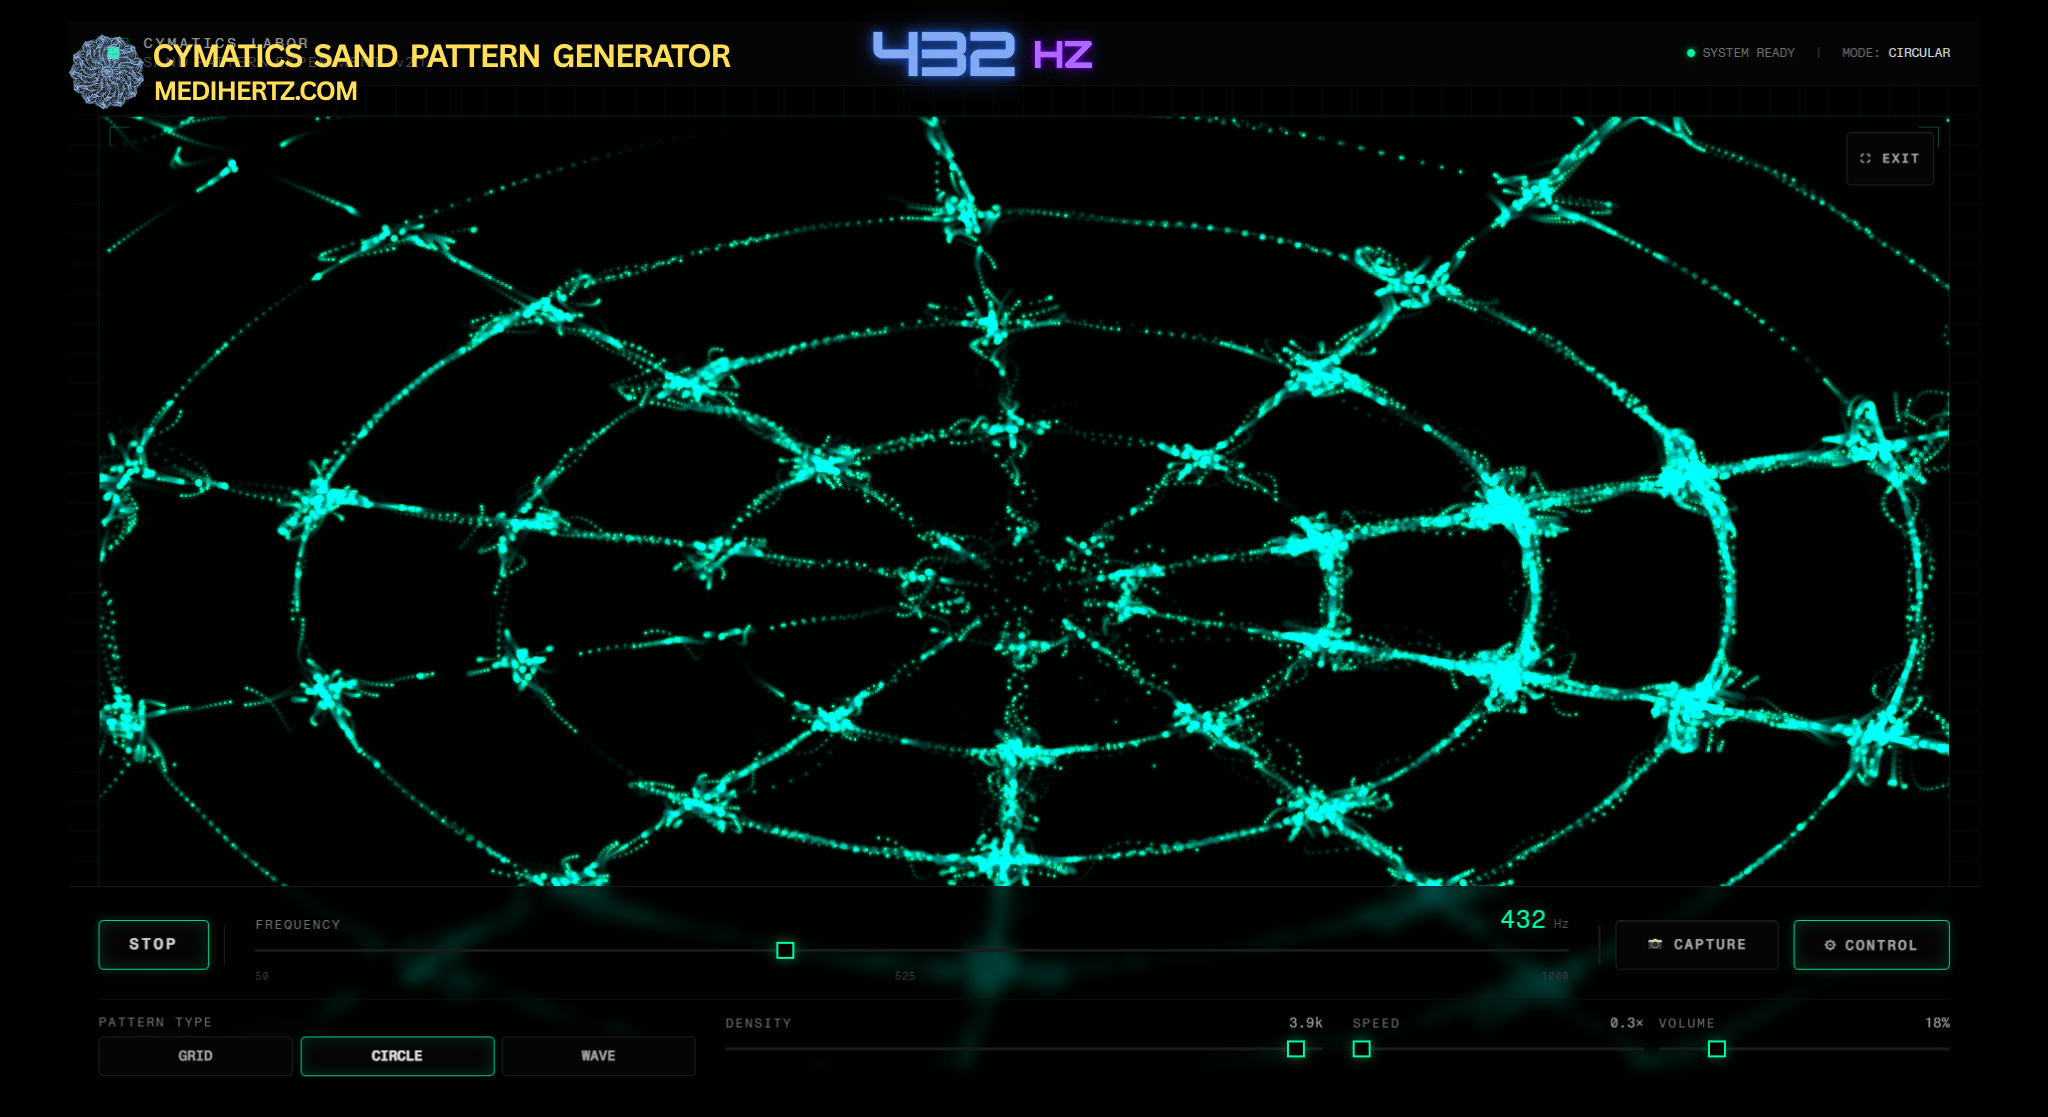This screenshot has width=2048, height=1117.
Task: Click the circular mandala logo icon
Action: point(107,71)
